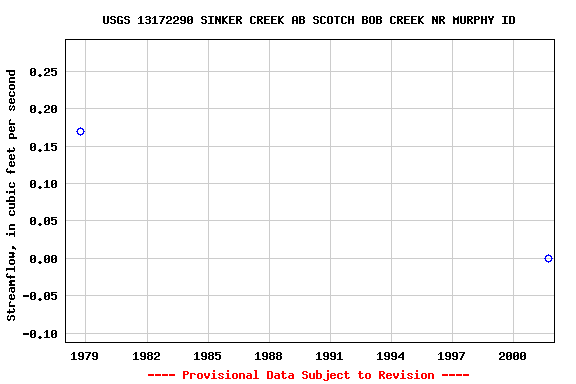Click the x-axis label 1988
576x384 pixels.
tap(269, 356)
